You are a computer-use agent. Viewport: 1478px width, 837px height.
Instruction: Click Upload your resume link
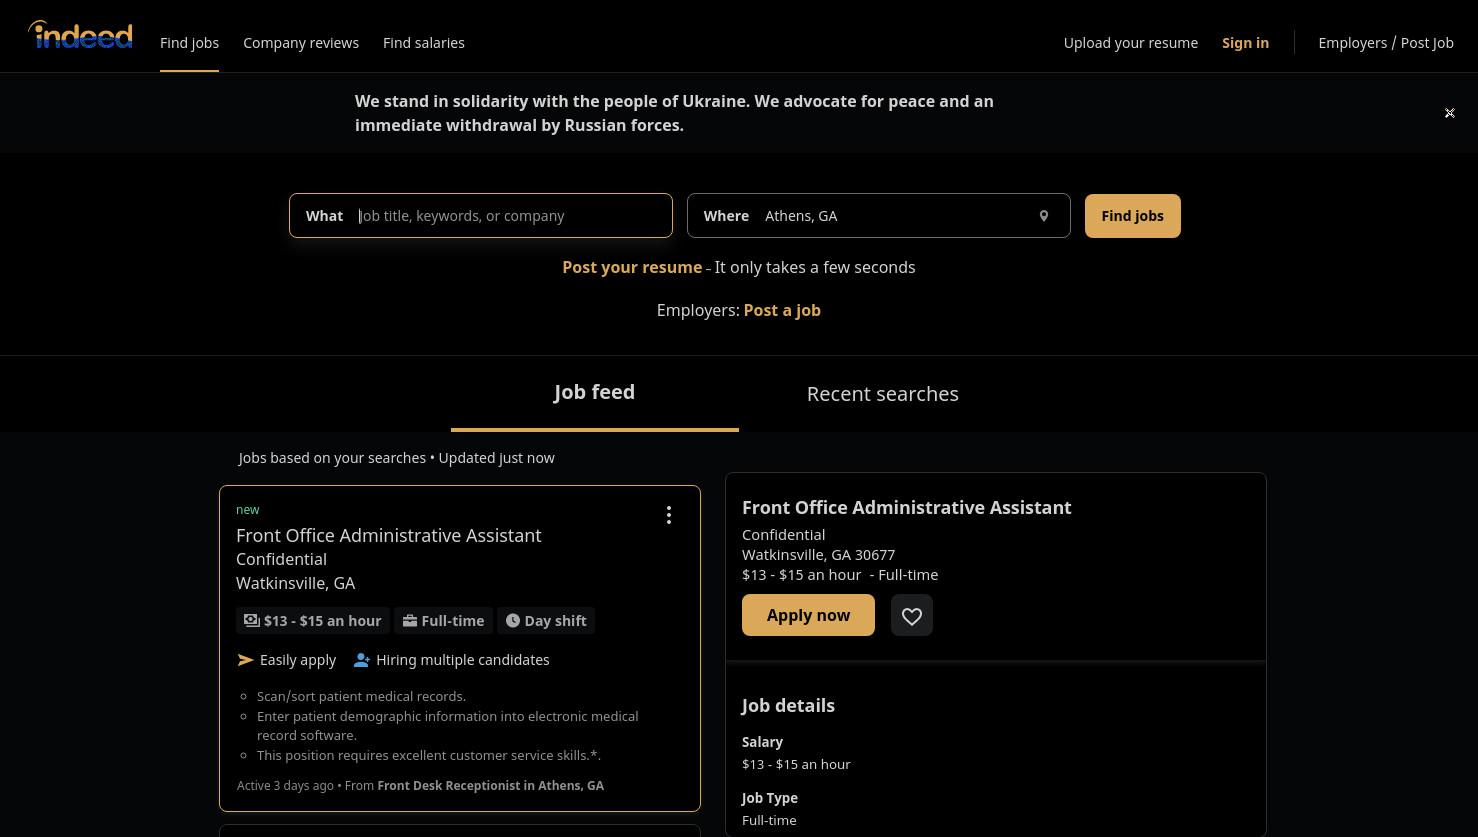[1131, 43]
